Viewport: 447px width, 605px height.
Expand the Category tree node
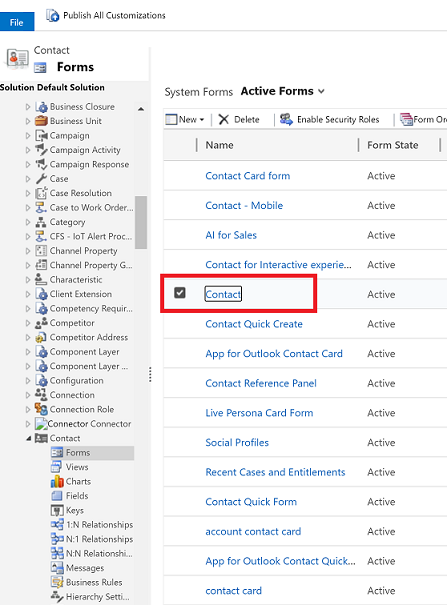28,222
